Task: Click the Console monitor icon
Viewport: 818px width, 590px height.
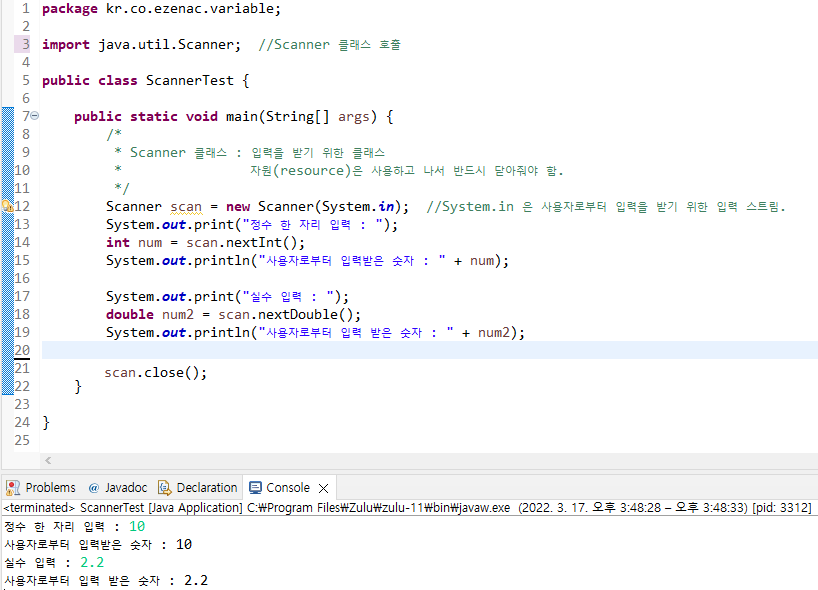Action: (x=255, y=488)
